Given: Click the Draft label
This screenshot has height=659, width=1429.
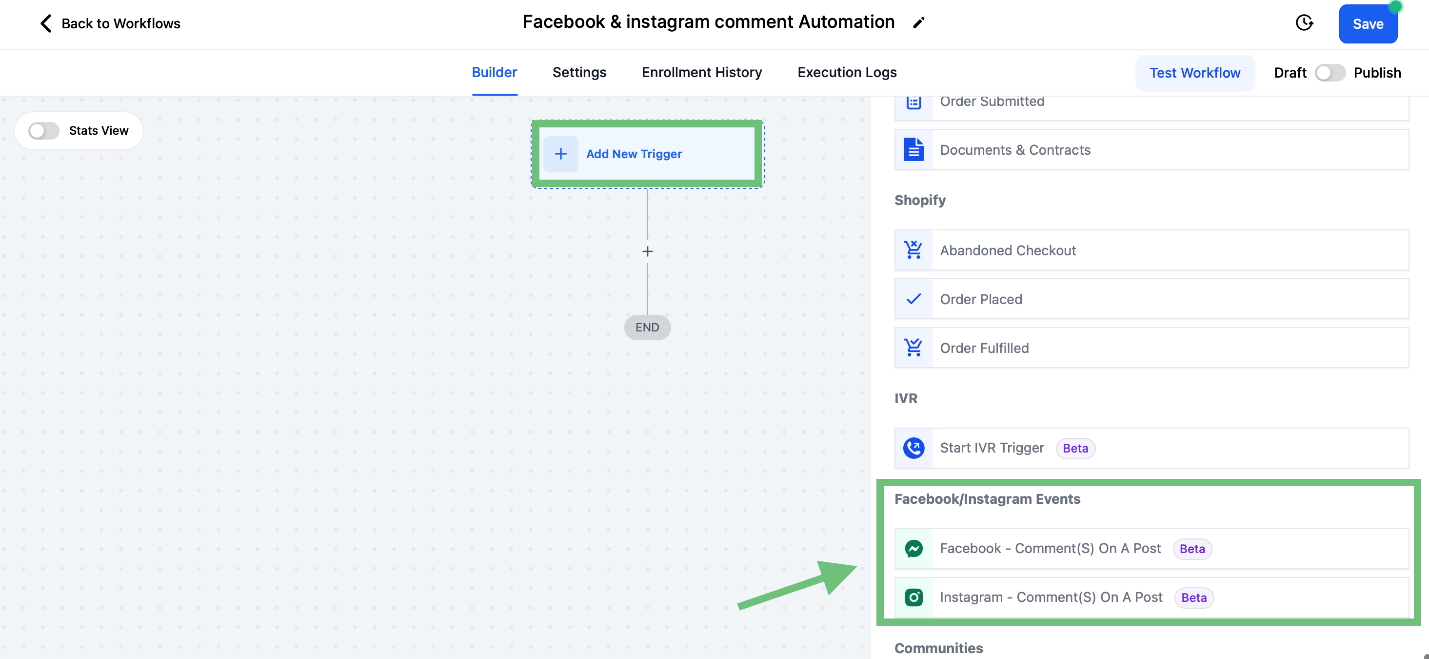Looking at the screenshot, I should [1290, 73].
